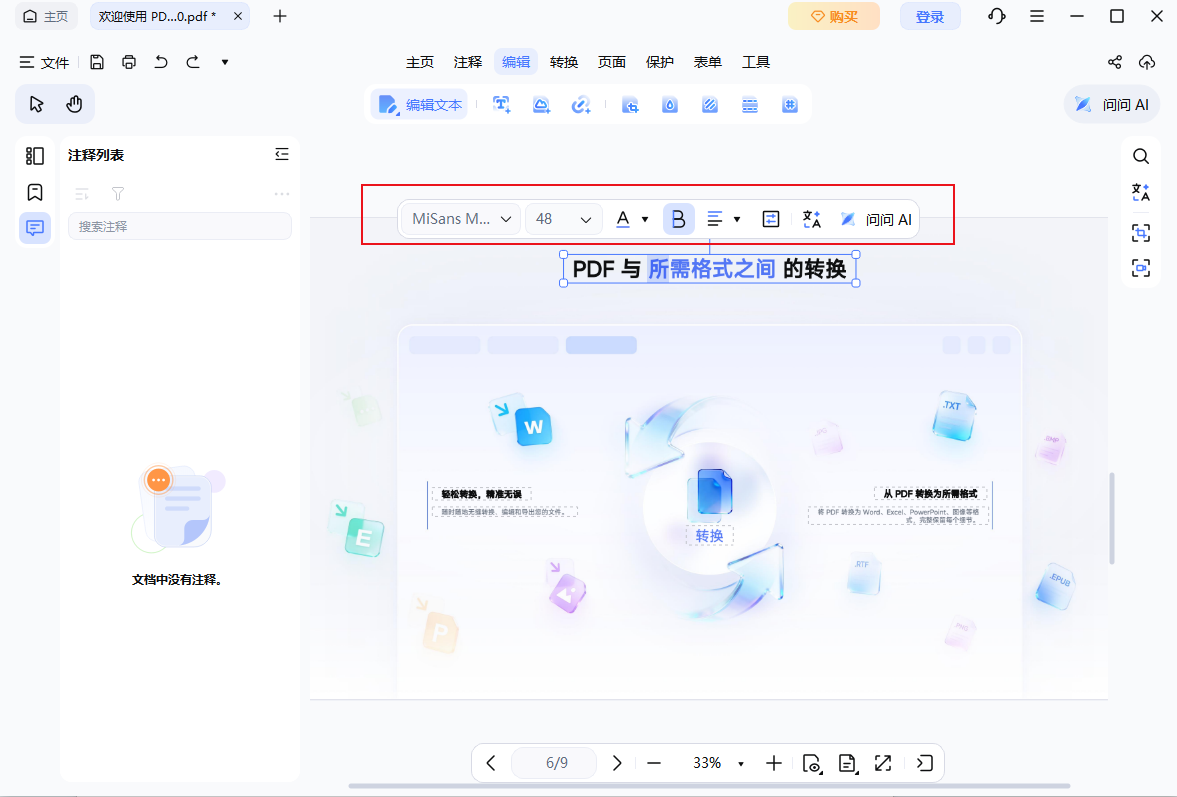Click 问问 AI in floating text toolbar
The width and height of the screenshot is (1177, 797).
pos(876,219)
